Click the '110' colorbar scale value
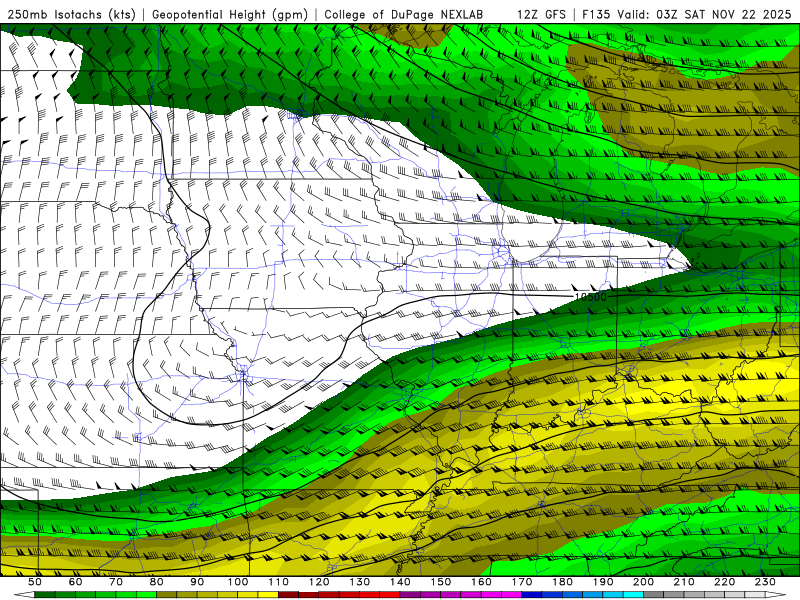The image size is (800, 600). point(279,582)
